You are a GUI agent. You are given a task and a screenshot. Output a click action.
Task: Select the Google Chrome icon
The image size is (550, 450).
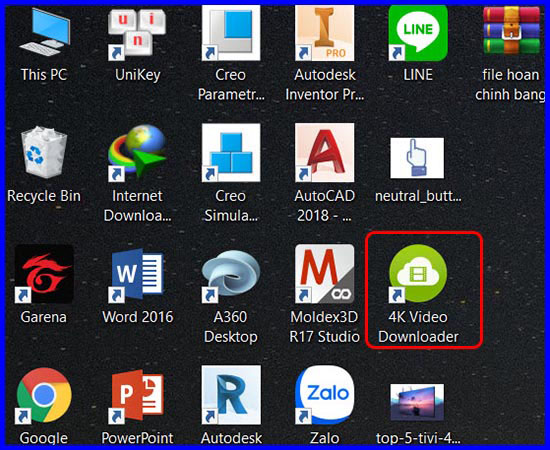point(44,395)
